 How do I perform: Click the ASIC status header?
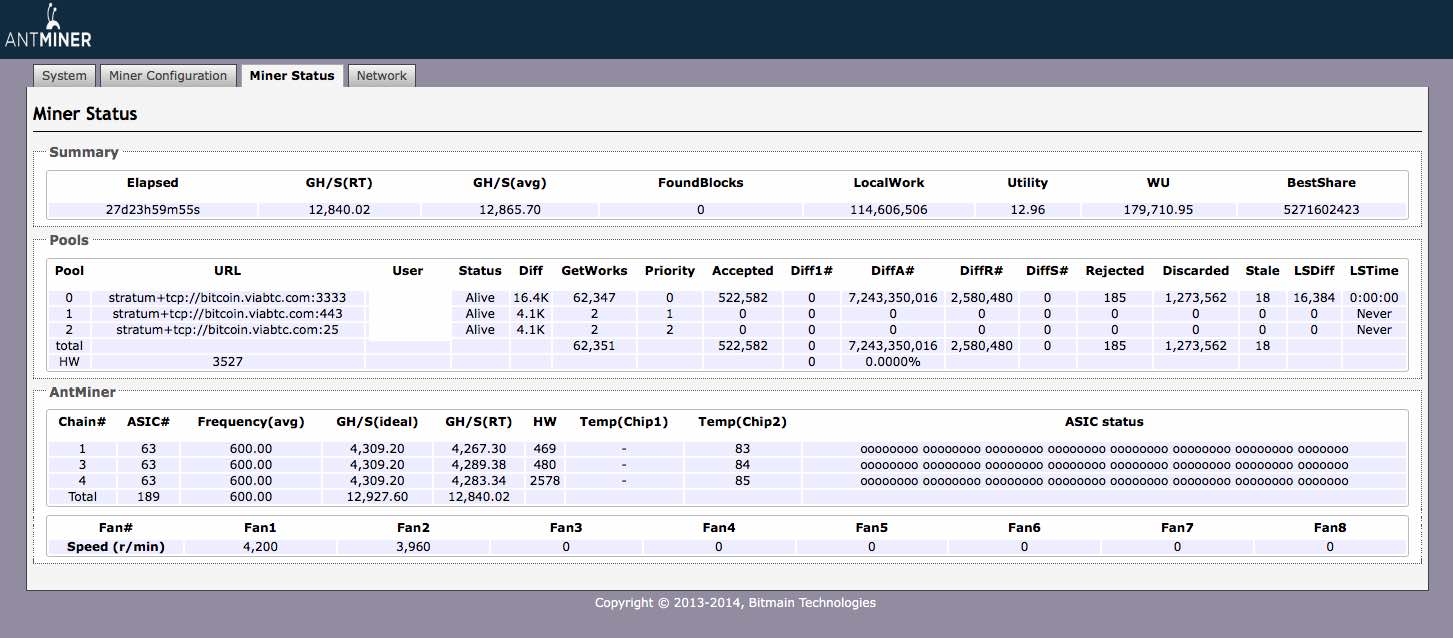point(1103,422)
